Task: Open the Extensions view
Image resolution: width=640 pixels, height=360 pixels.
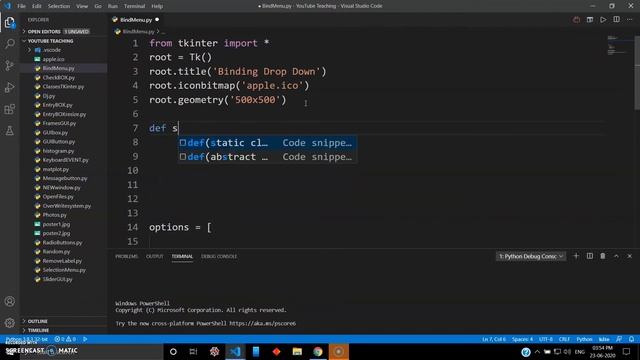Action: [x=9, y=109]
